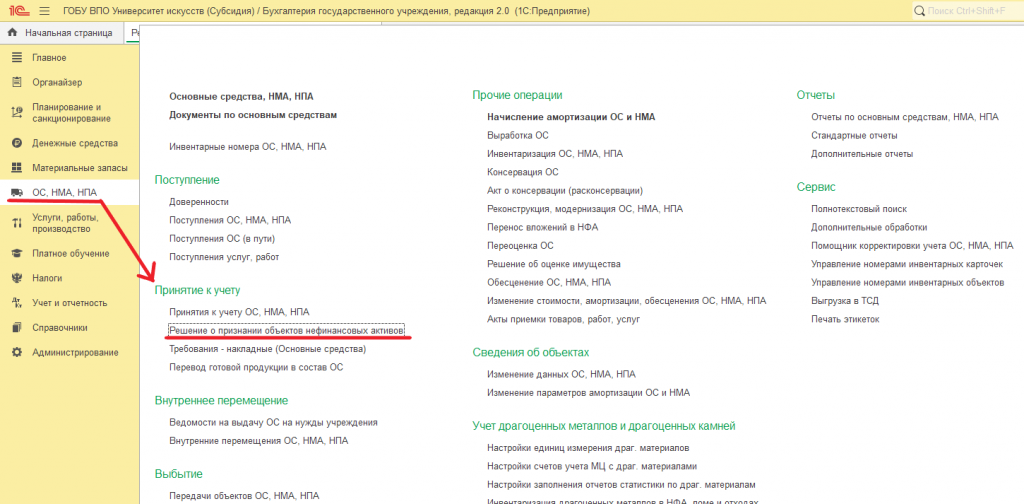Open Внутренние перемещения ОС, НМА, НПА
Screen dimensions: 1024x504
pyautogui.click(x=259, y=441)
